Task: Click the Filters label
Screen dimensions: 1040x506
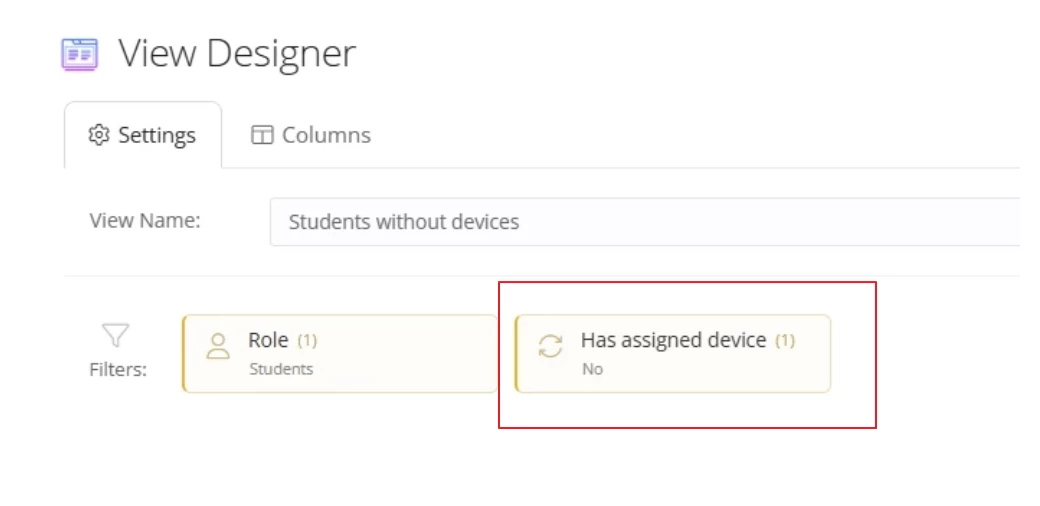Action: pos(118,369)
